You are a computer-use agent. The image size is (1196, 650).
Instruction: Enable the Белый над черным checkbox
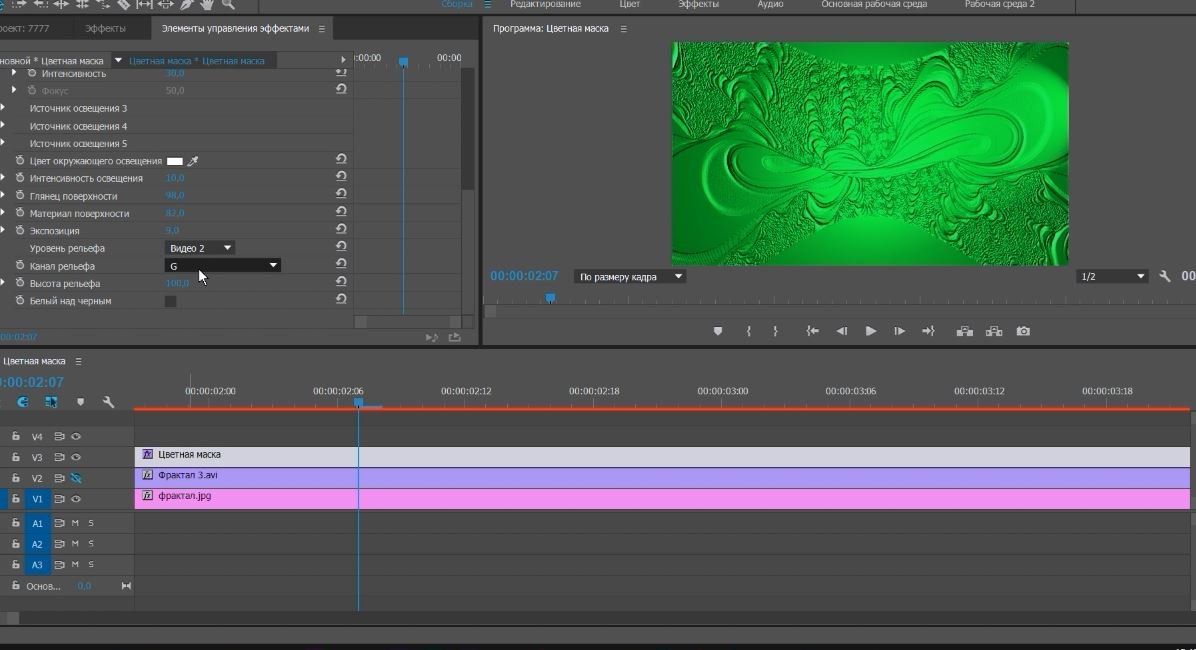[x=170, y=301]
